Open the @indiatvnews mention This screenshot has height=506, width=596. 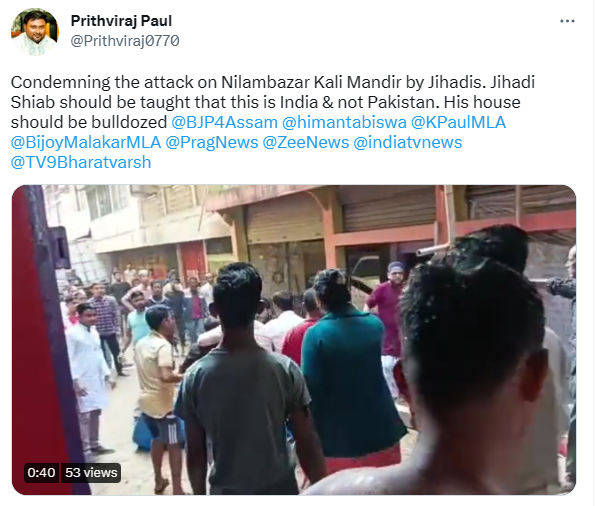[x=407, y=142]
